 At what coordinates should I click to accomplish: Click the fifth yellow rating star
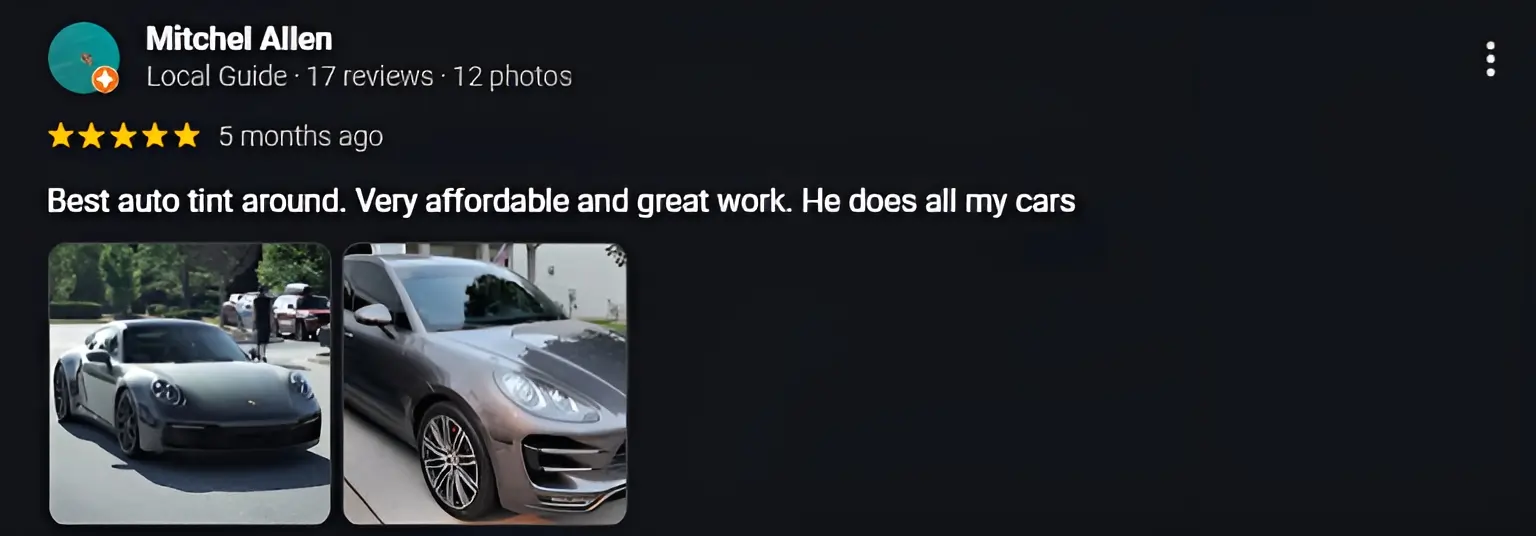point(187,136)
